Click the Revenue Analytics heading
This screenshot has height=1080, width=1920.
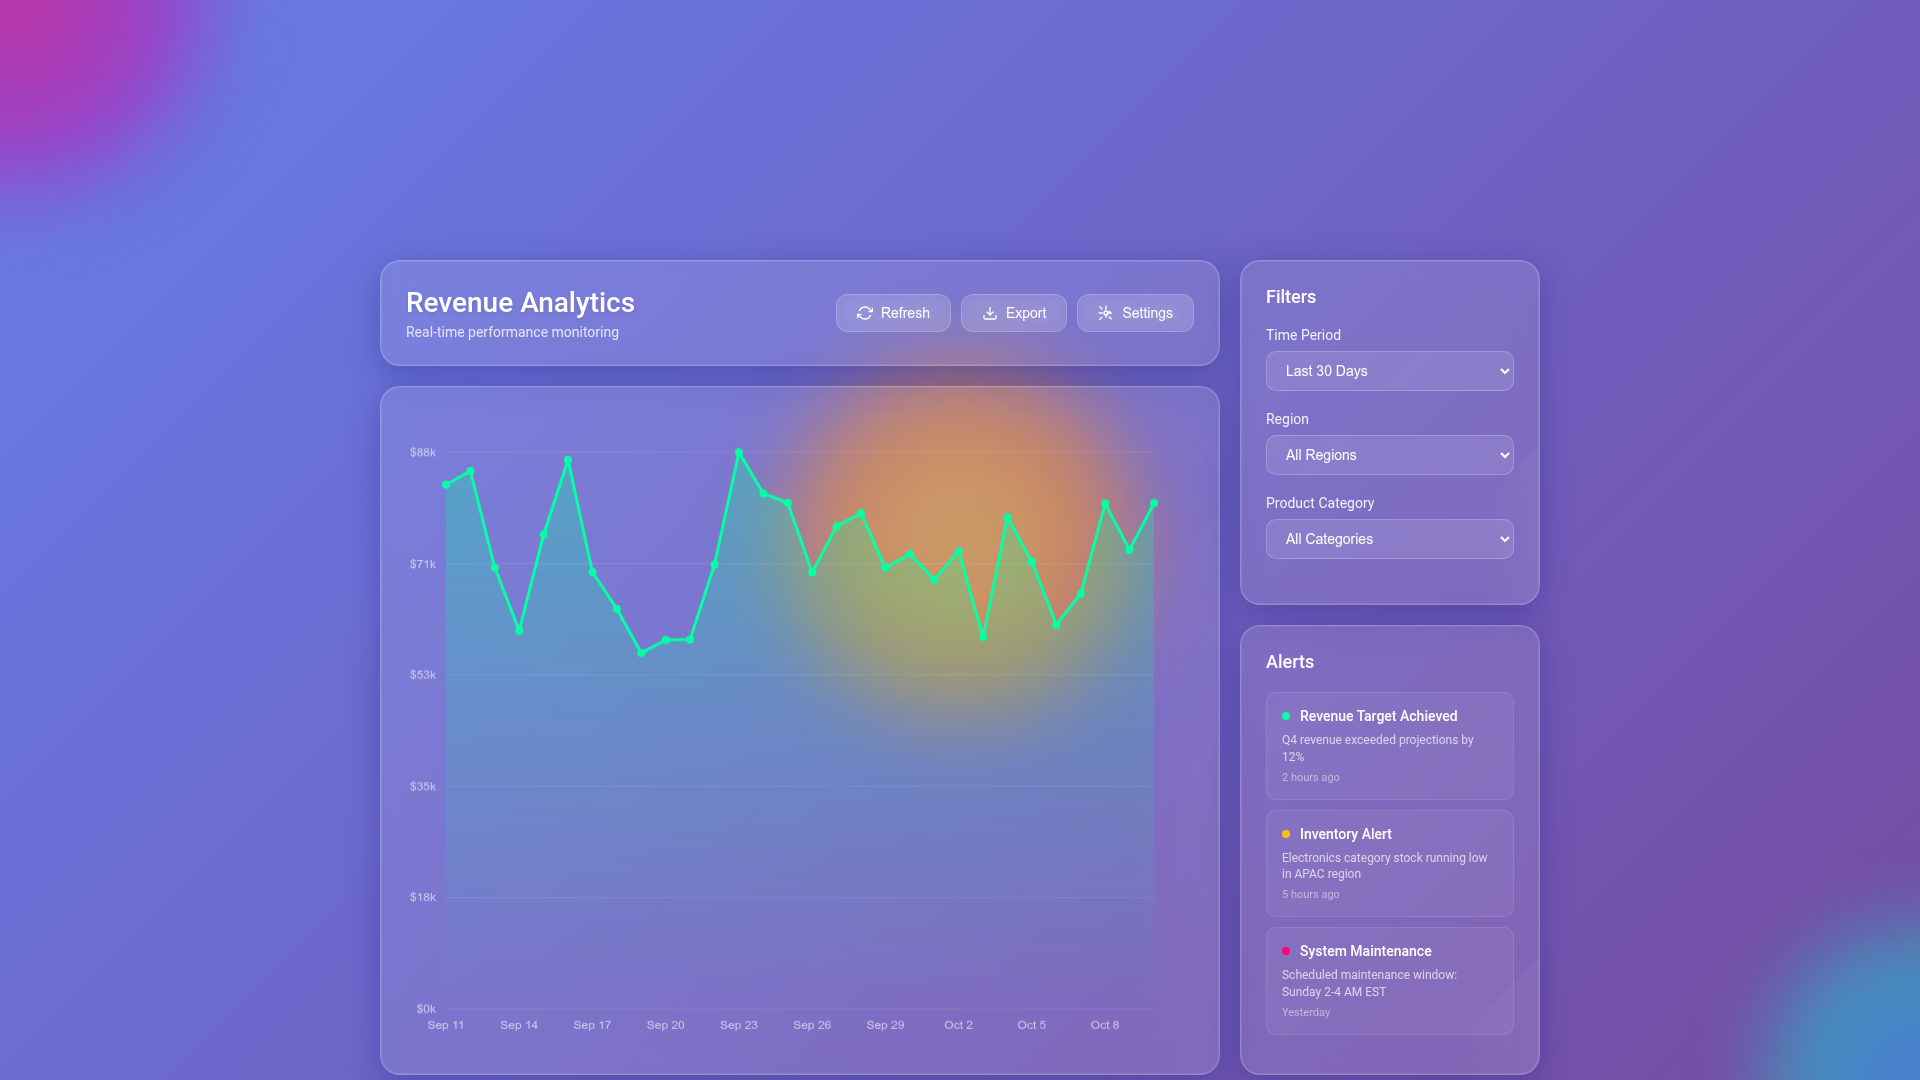520,303
